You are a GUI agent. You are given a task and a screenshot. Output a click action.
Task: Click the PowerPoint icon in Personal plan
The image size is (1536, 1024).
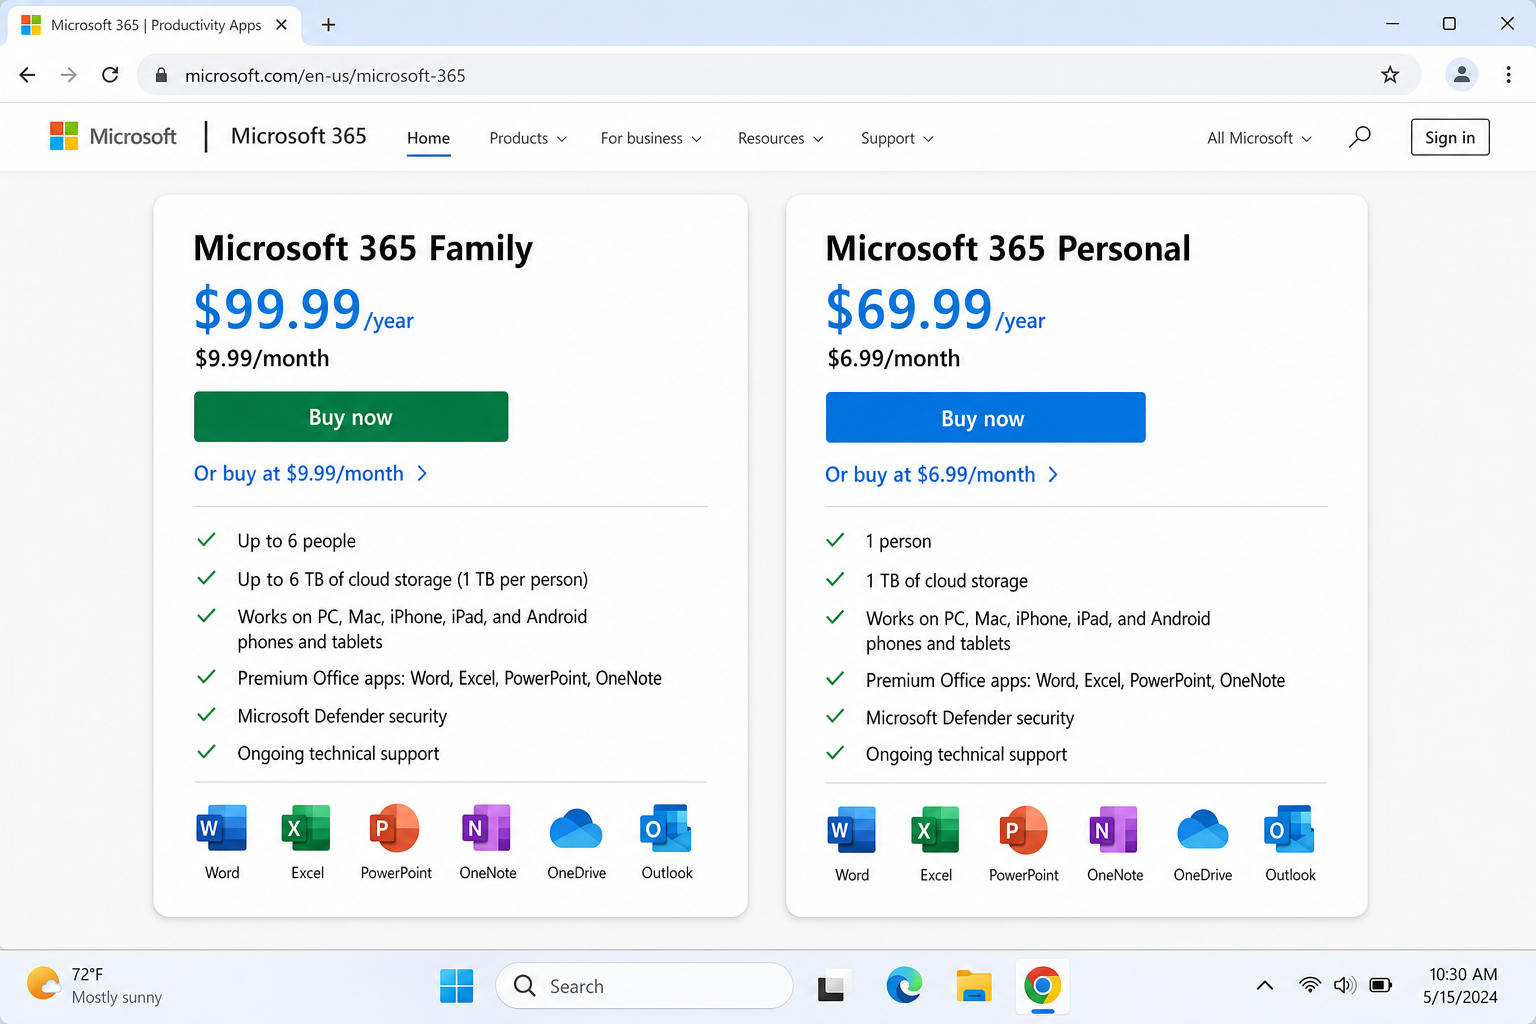1024,830
